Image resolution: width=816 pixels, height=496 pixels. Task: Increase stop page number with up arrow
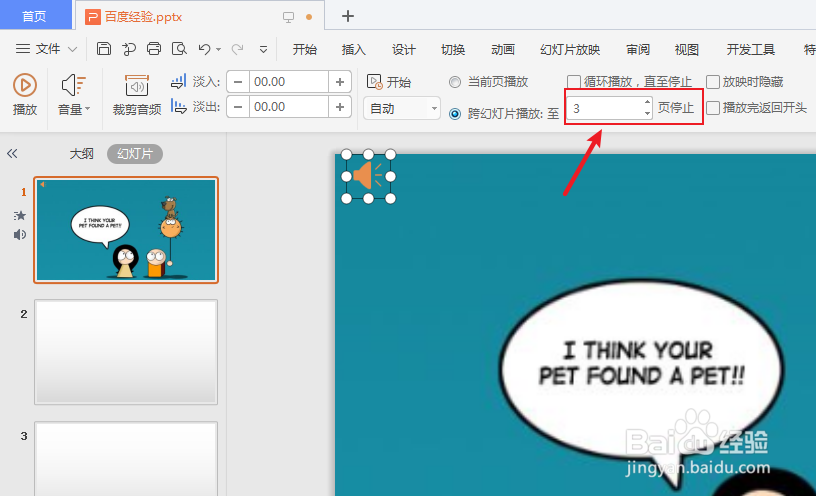coord(647,103)
